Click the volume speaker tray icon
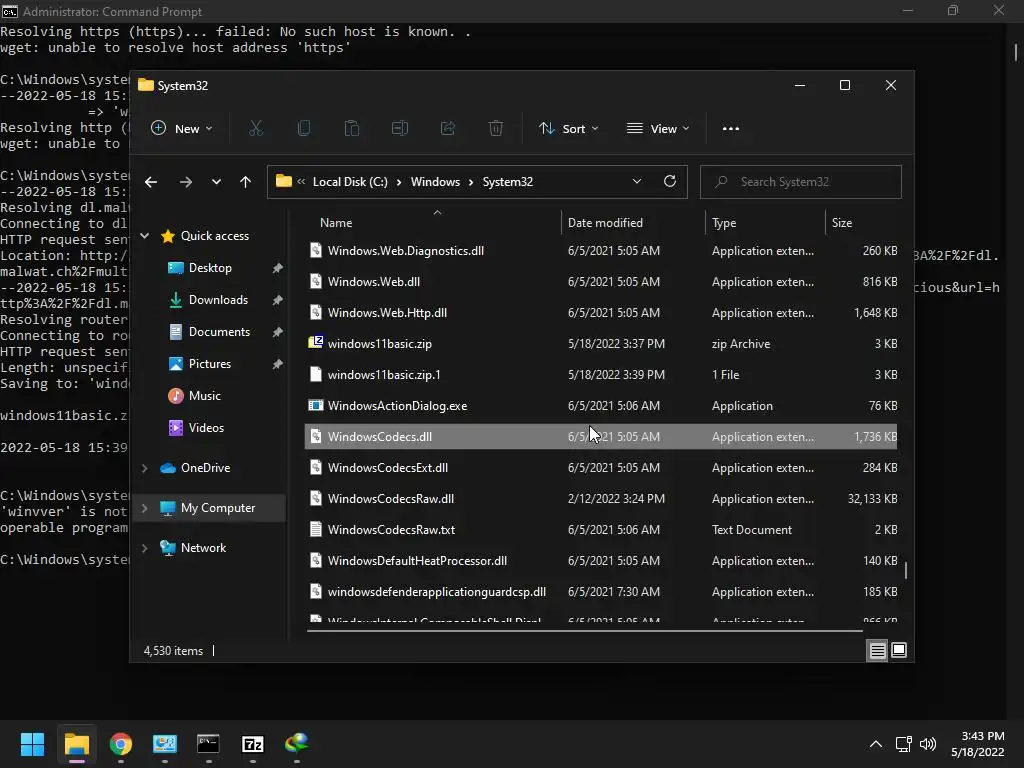 pos(927,744)
